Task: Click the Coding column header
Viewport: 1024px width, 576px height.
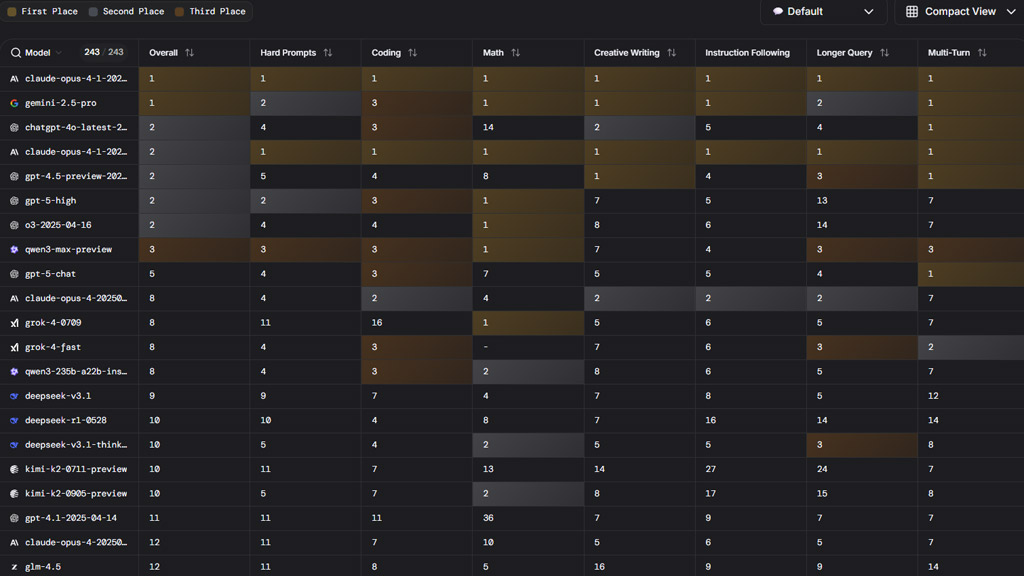Action: tap(386, 53)
